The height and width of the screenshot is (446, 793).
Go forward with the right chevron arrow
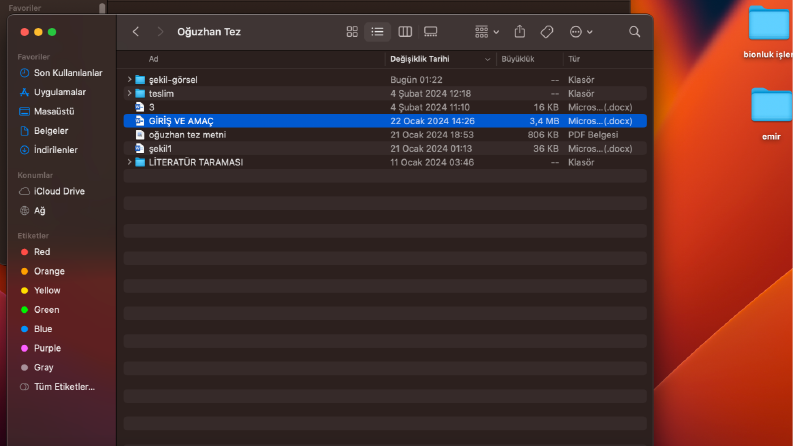pos(160,32)
